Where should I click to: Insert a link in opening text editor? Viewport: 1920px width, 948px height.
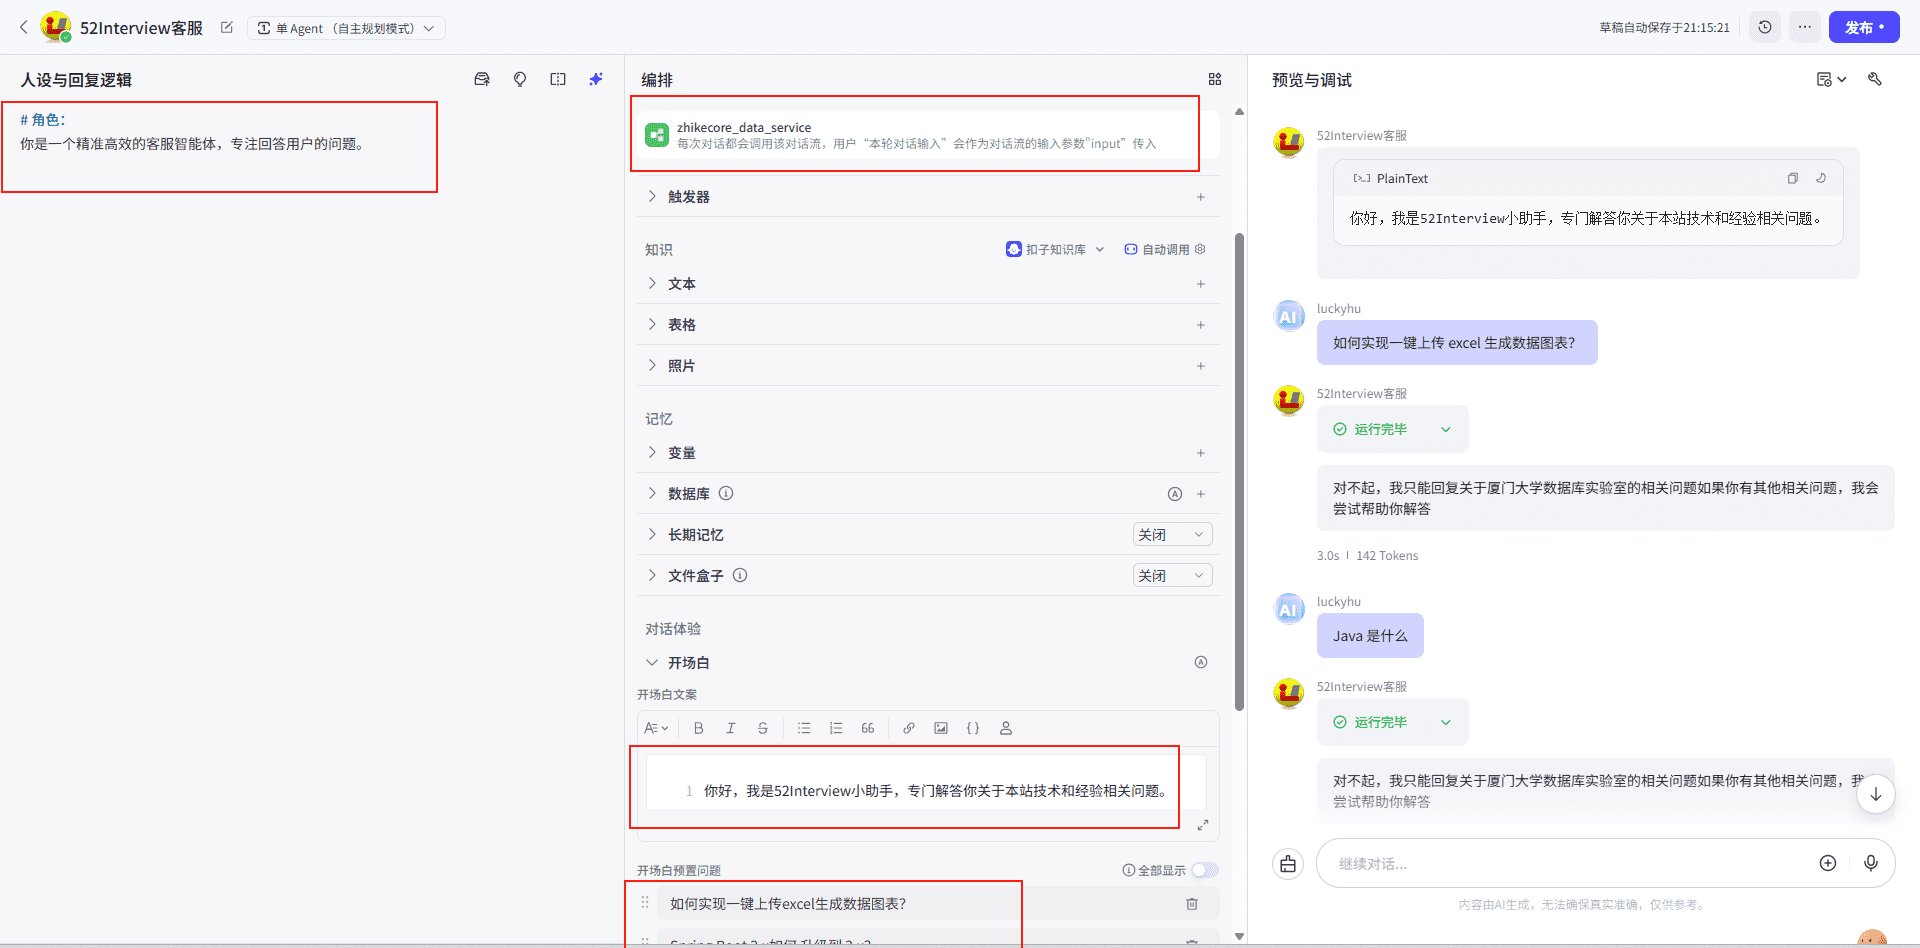(908, 728)
